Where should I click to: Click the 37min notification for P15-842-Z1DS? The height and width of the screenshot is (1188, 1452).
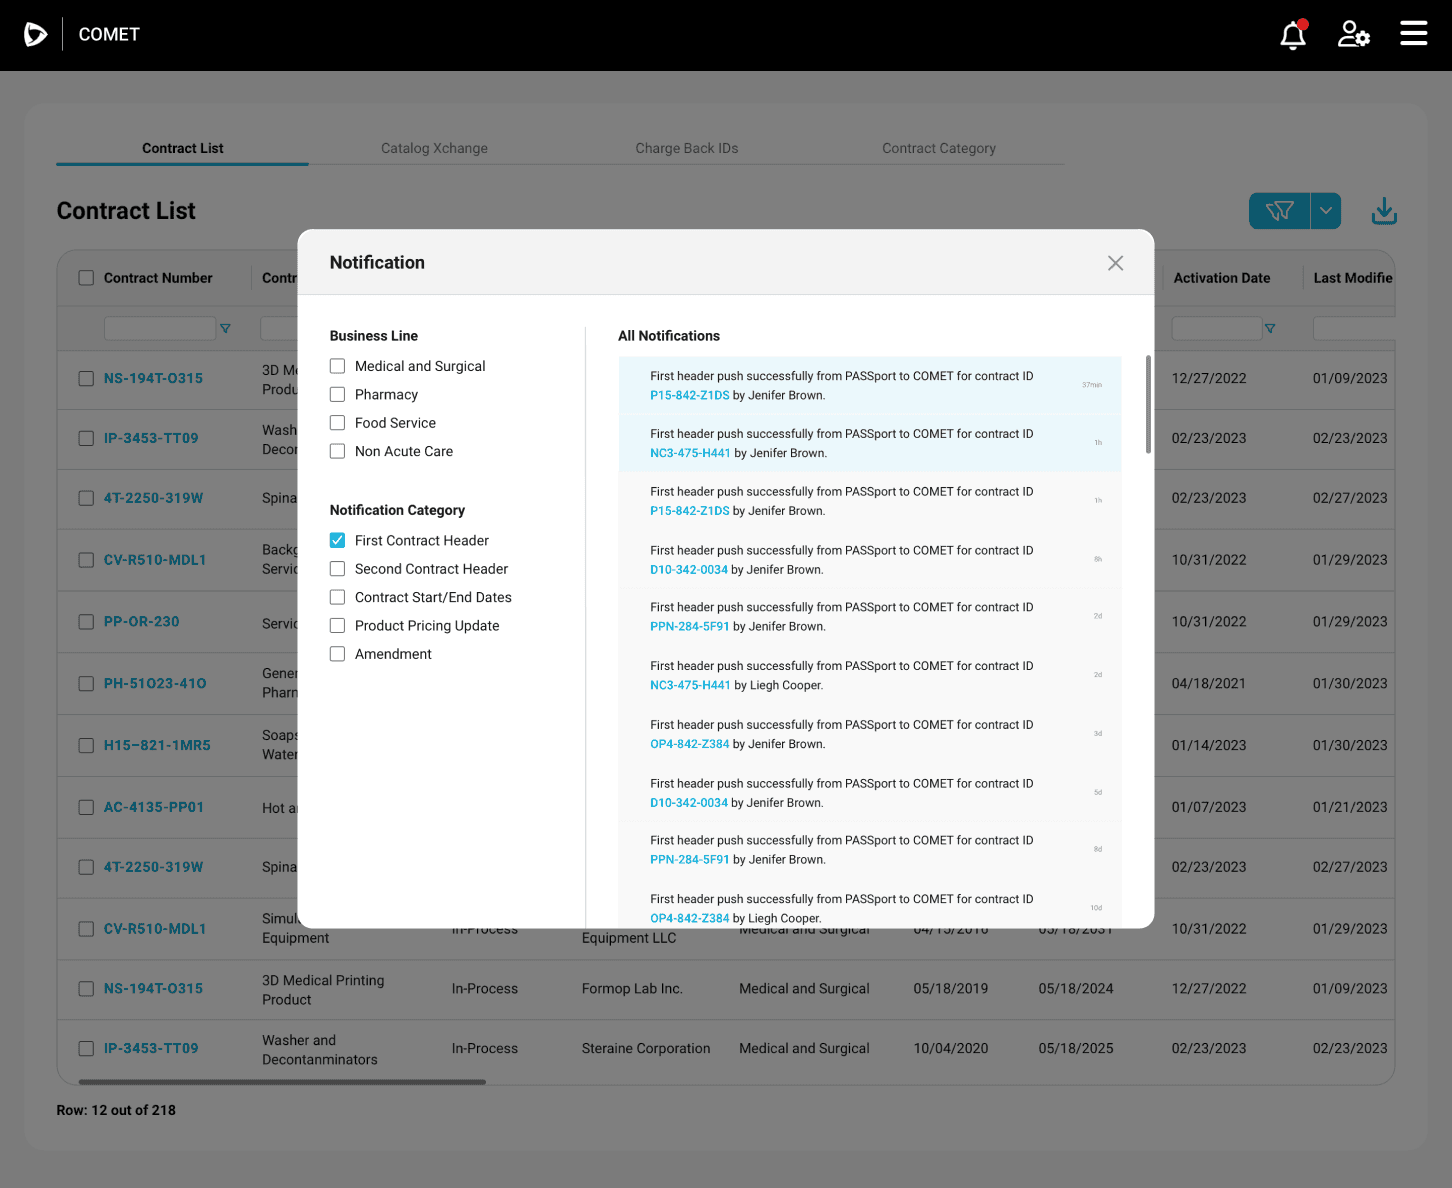pyautogui.click(x=870, y=385)
